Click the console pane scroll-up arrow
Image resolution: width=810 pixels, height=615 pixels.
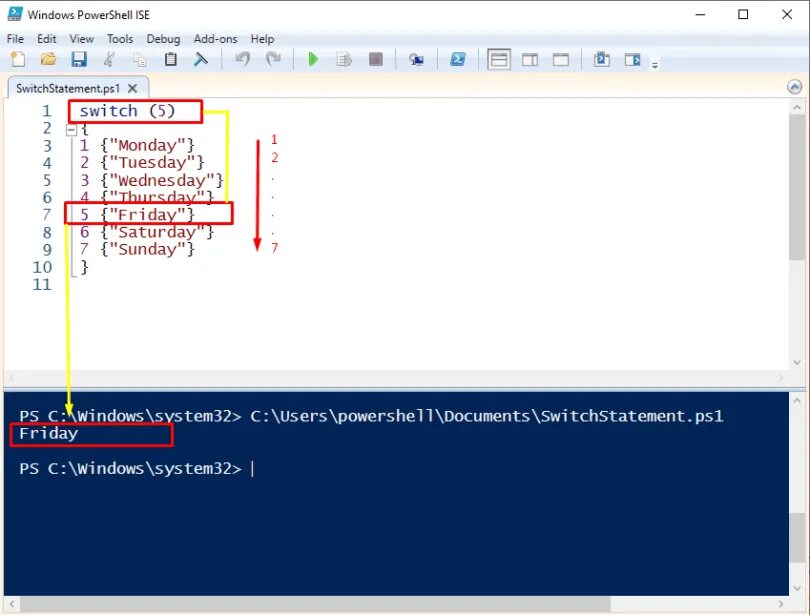pos(797,400)
